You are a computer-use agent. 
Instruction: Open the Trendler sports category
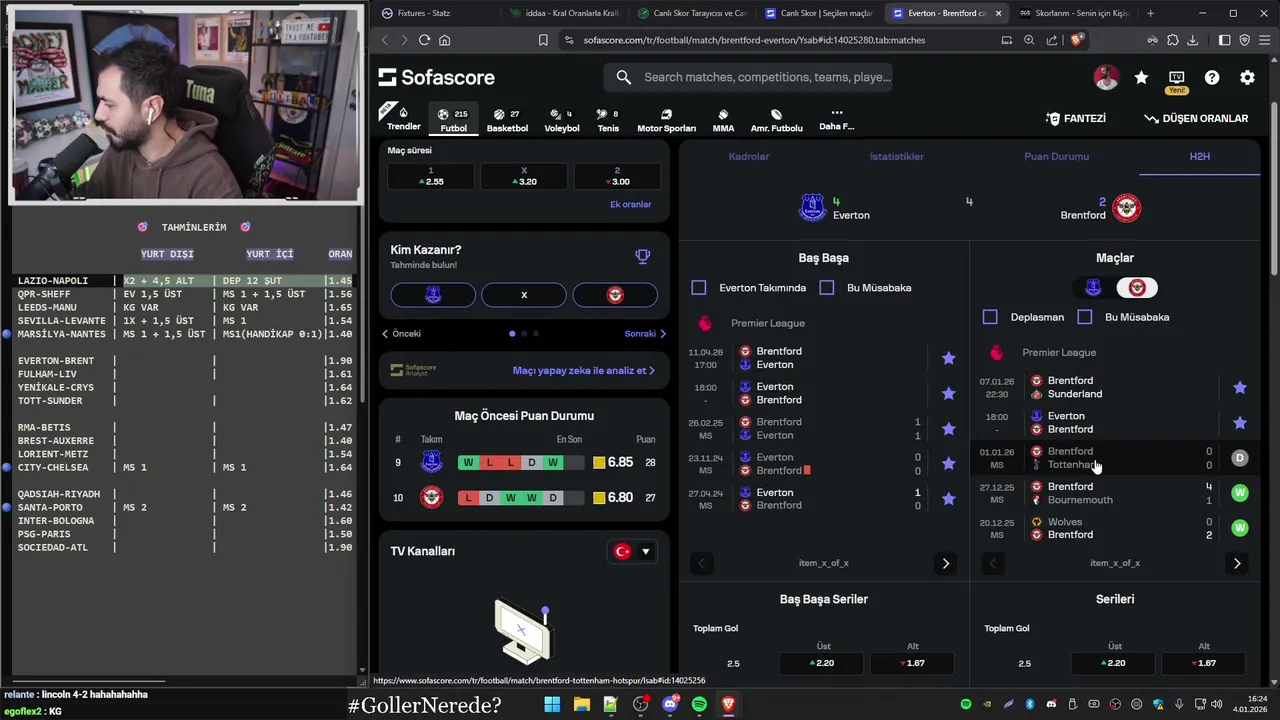[x=403, y=117]
